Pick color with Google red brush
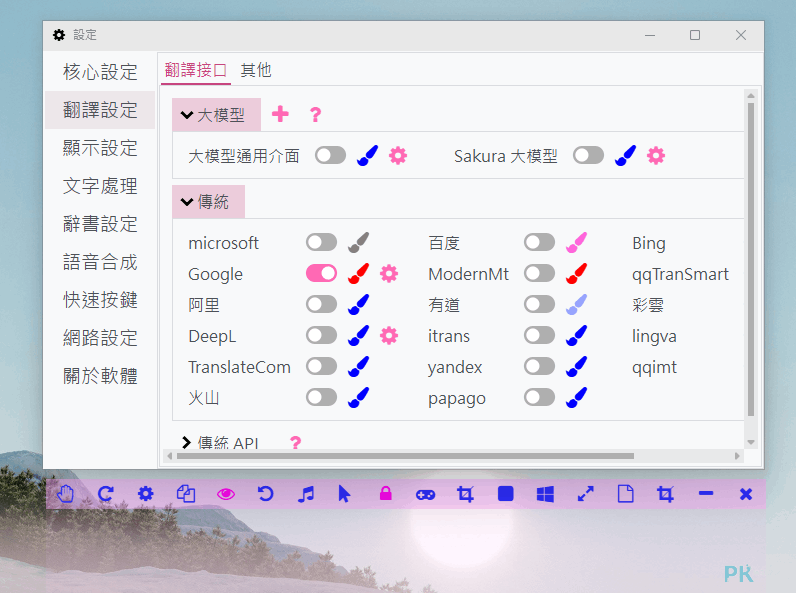The width and height of the screenshot is (796, 593). click(358, 273)
